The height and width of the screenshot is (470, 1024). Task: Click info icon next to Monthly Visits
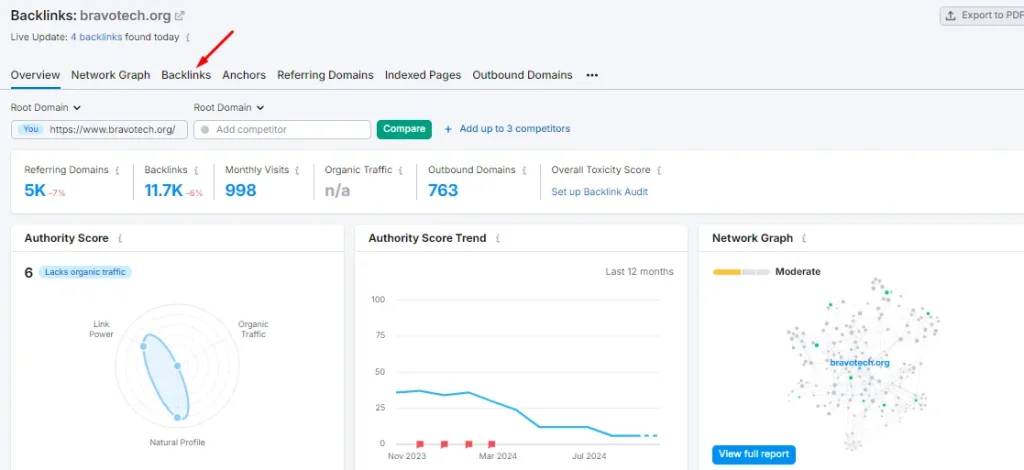coord(297,170)
